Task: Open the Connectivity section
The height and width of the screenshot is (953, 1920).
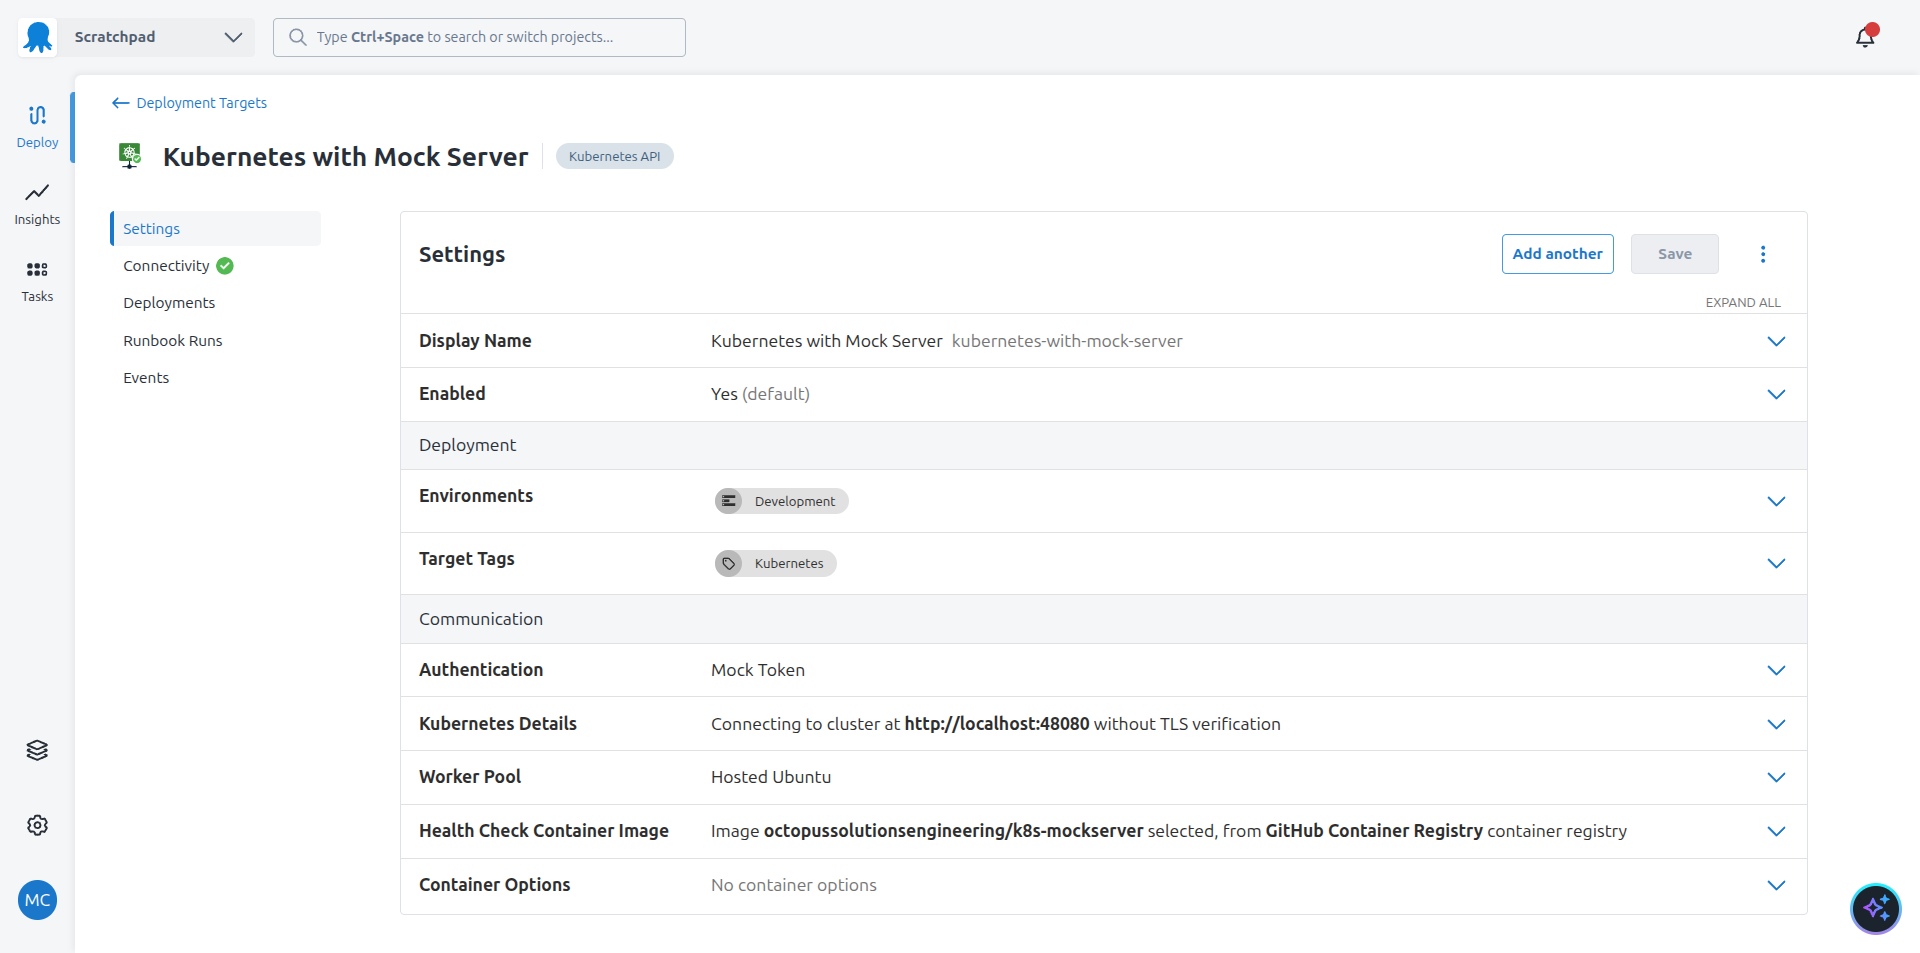Action: pyautogui.click(x=166, y=265)
